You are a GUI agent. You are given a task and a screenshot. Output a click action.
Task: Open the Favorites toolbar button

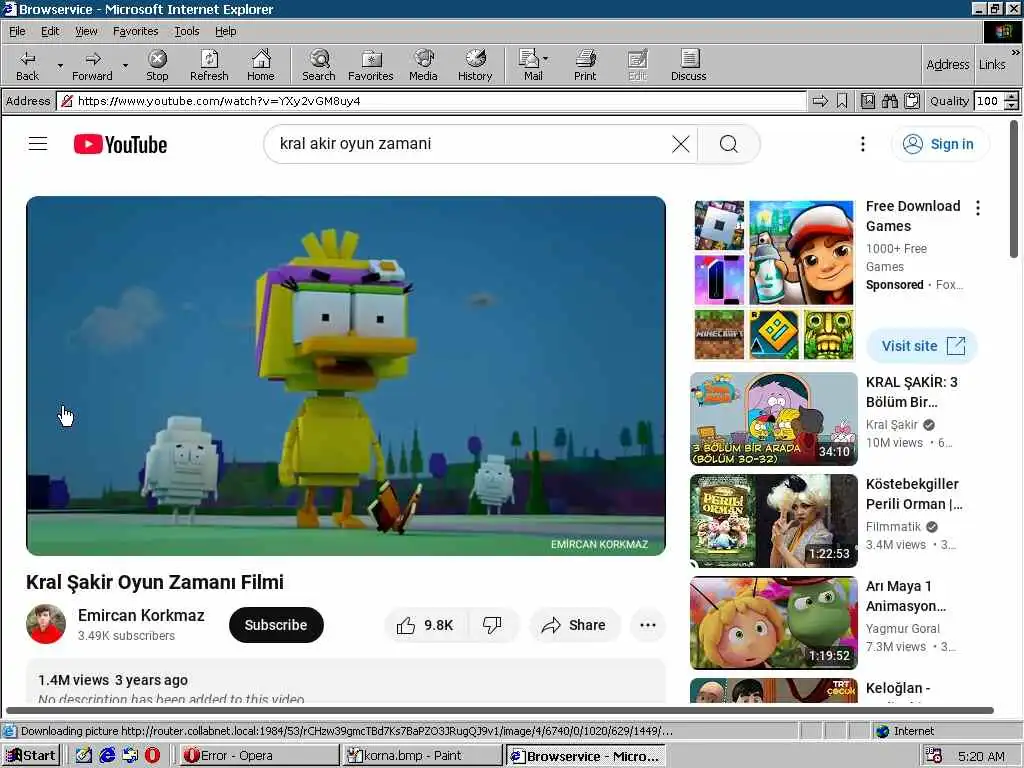(x=370, y=65)
